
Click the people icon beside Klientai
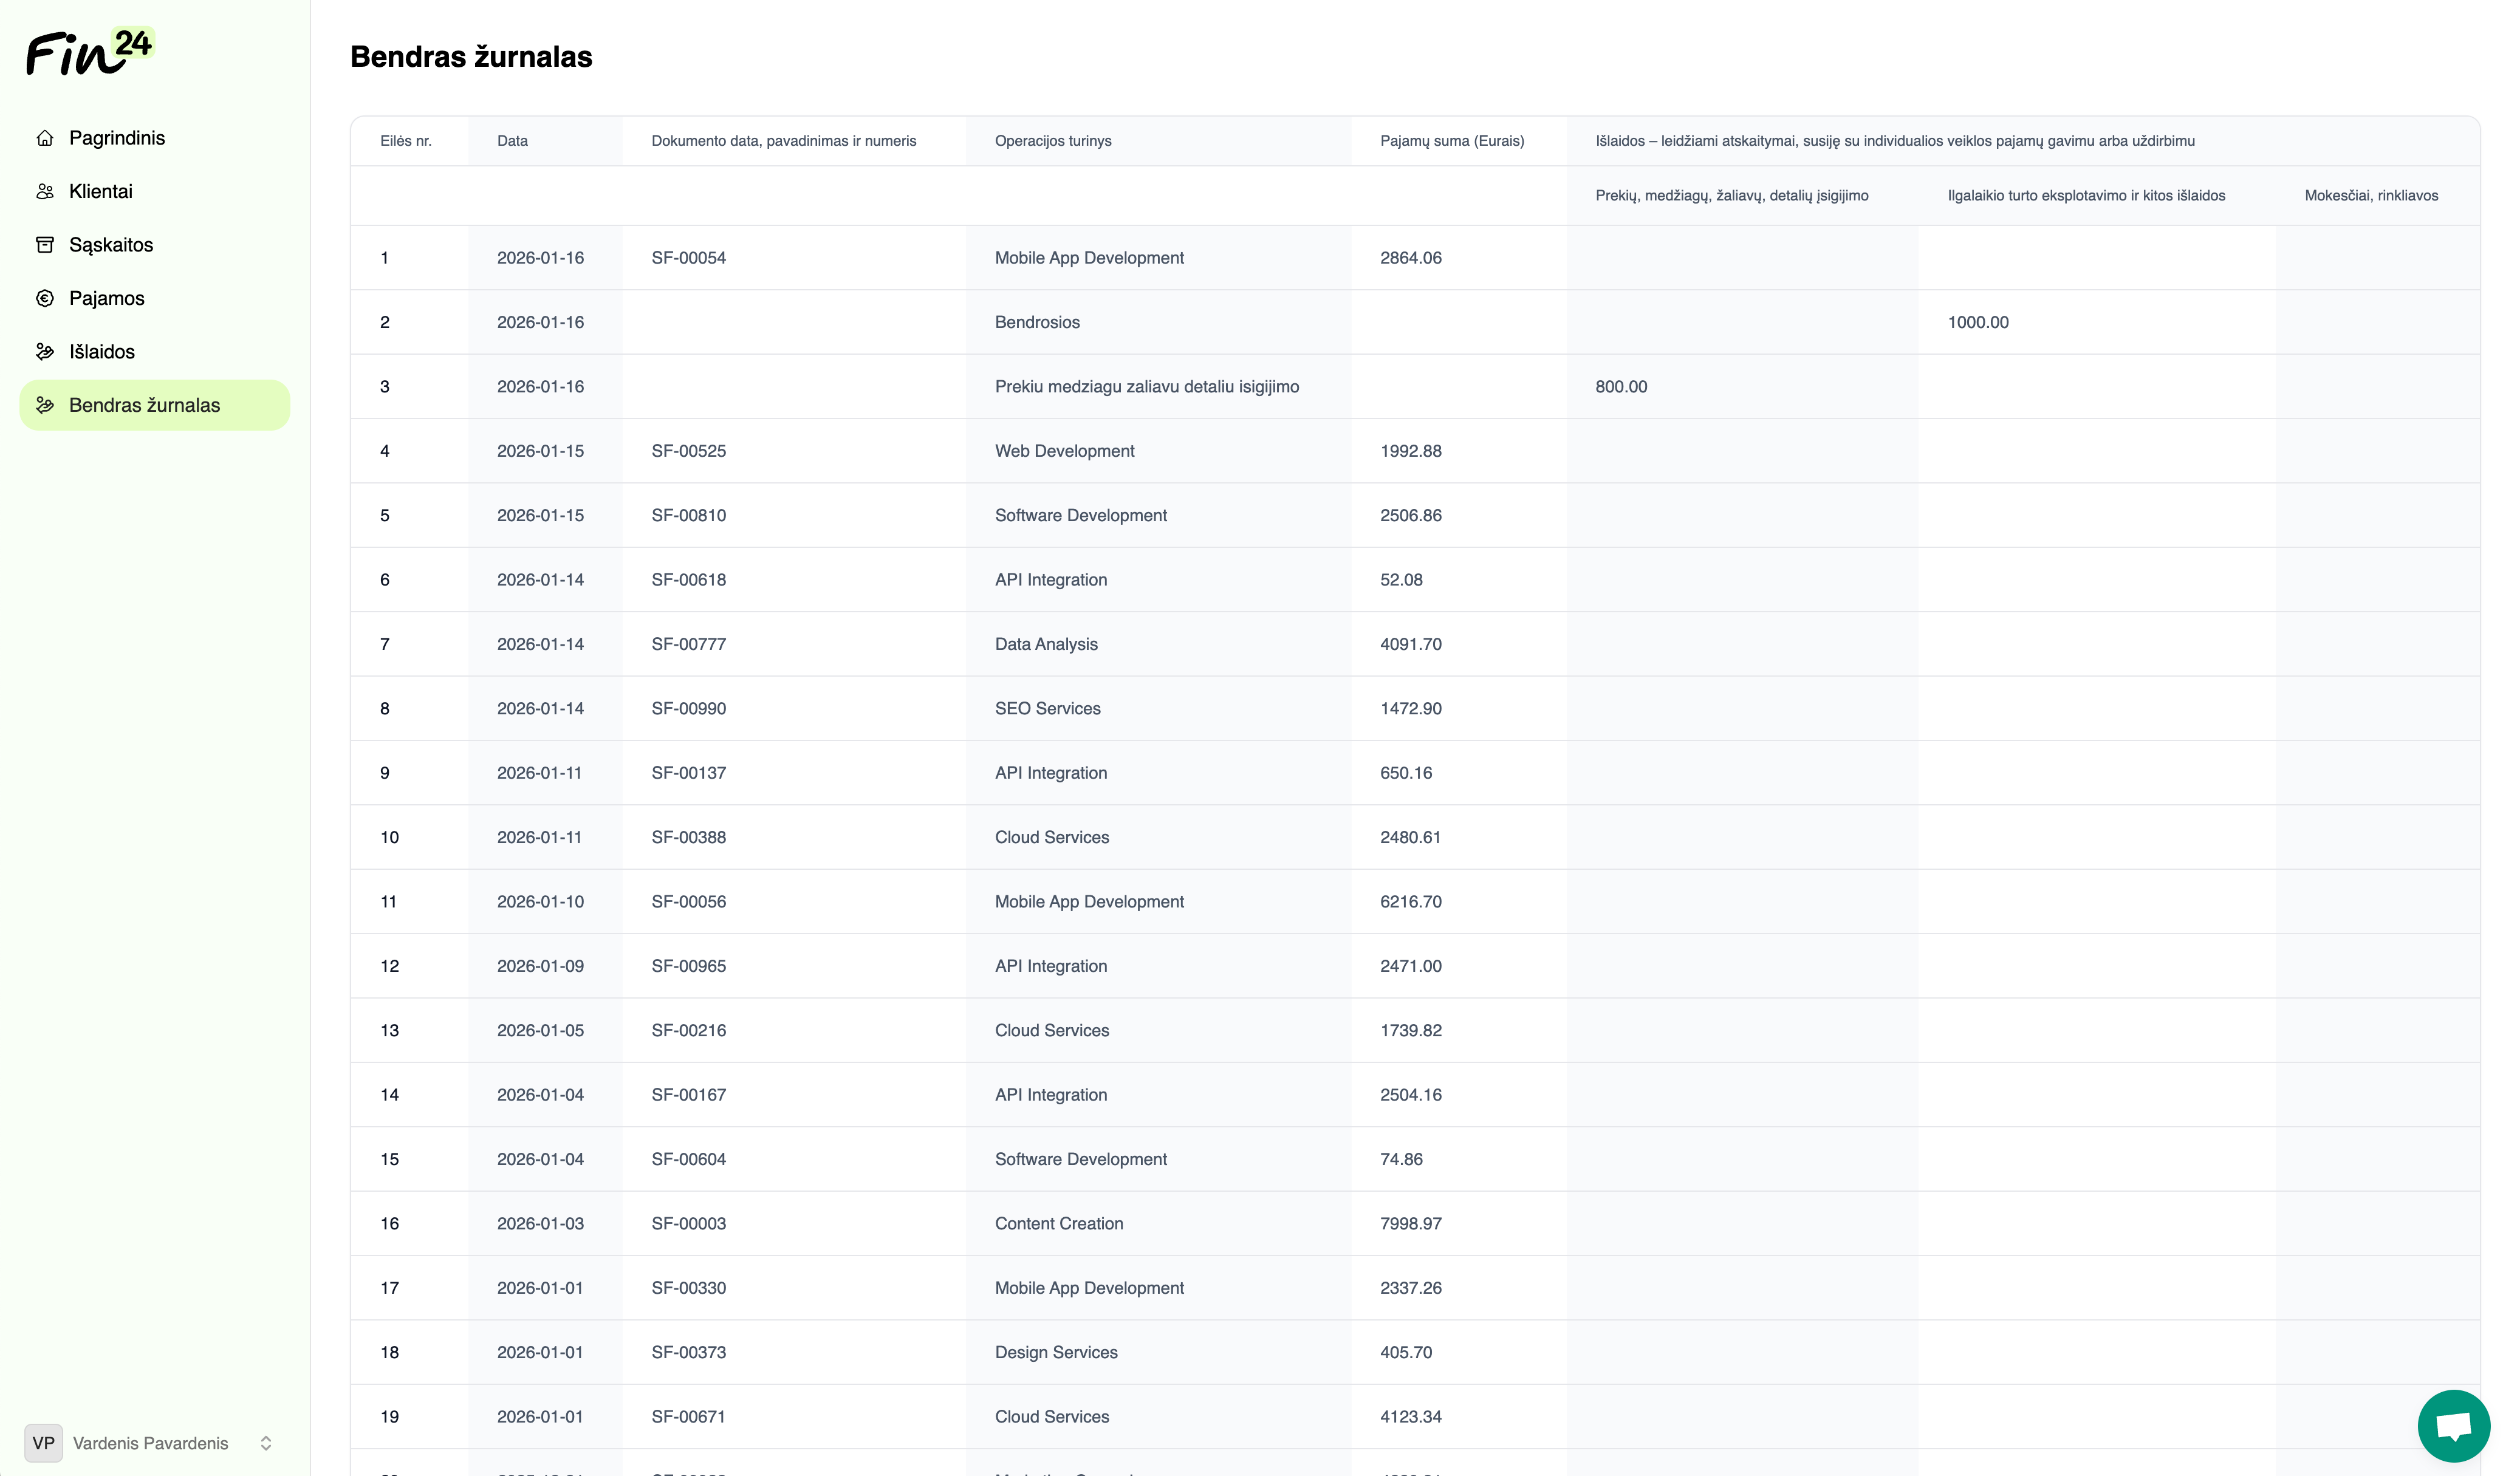point(45,191)
